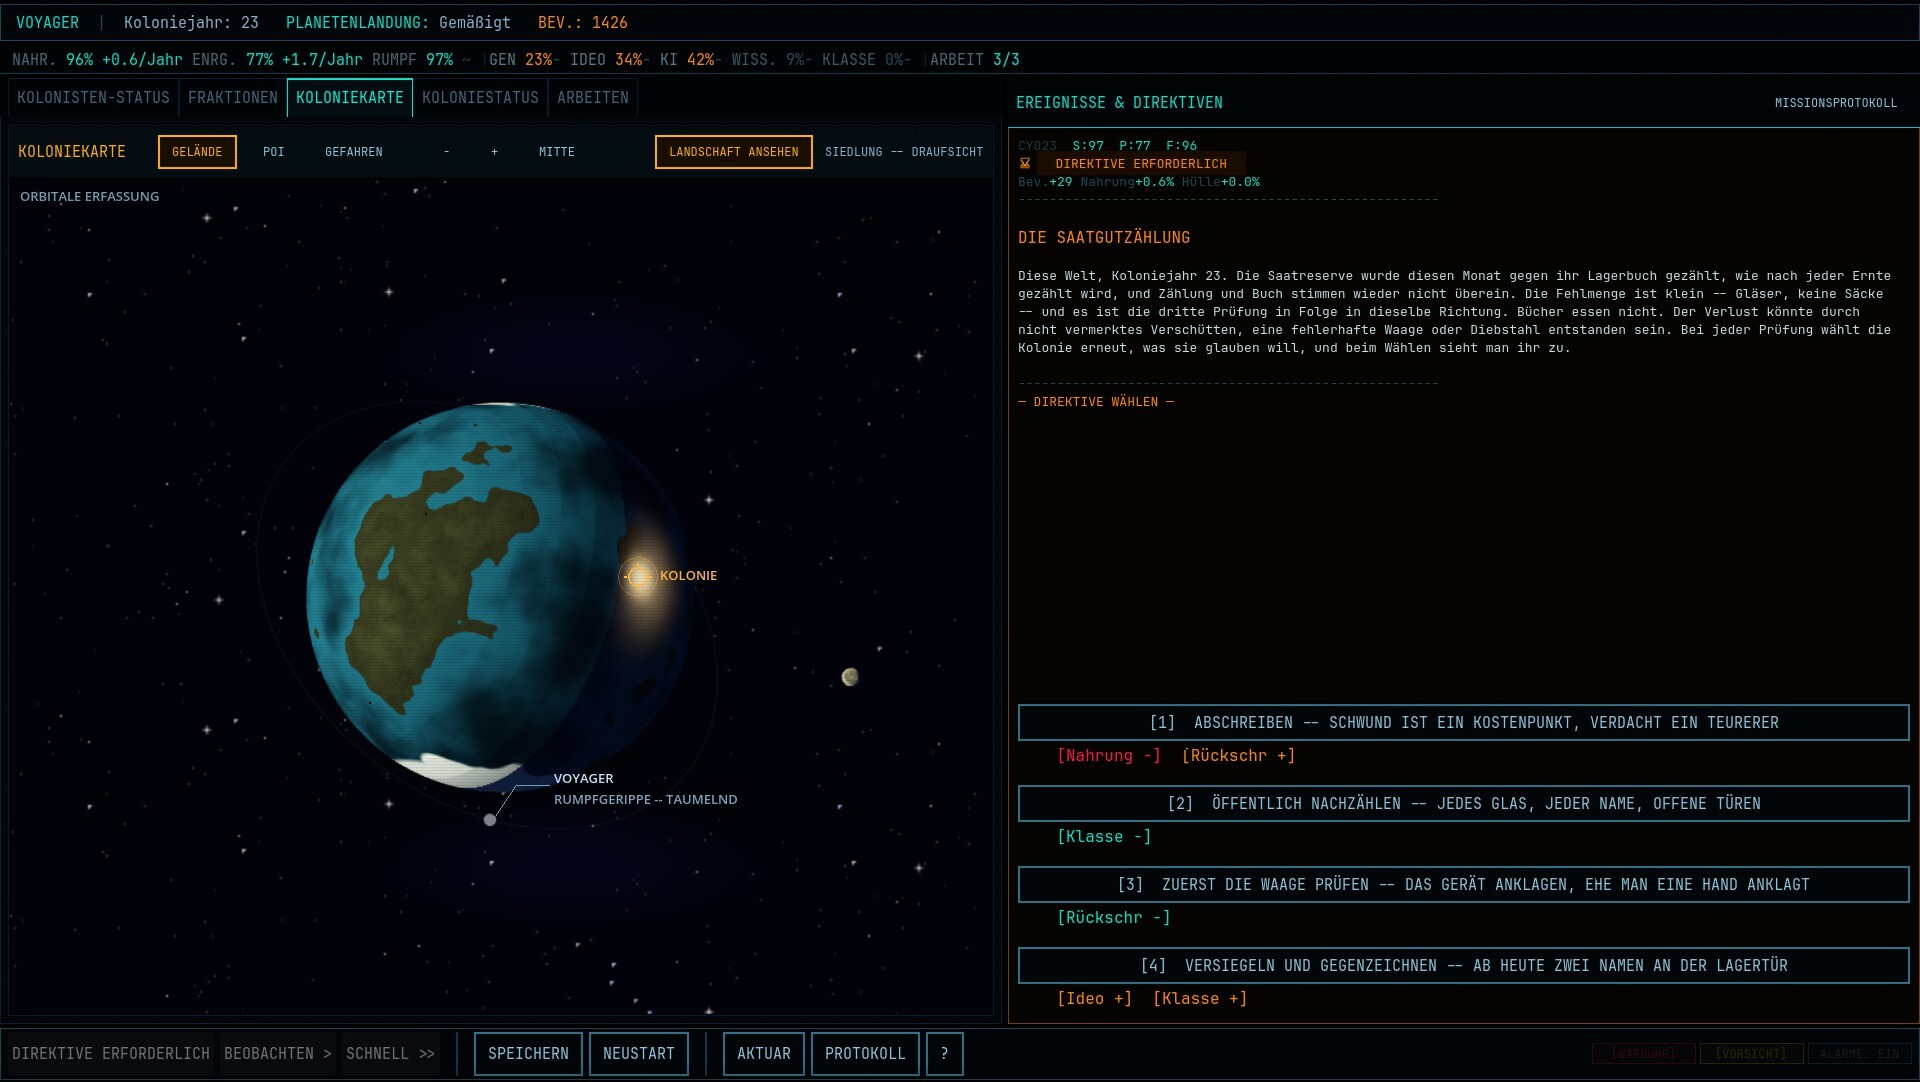Click the small moon beside the planet

pos(850,677)
